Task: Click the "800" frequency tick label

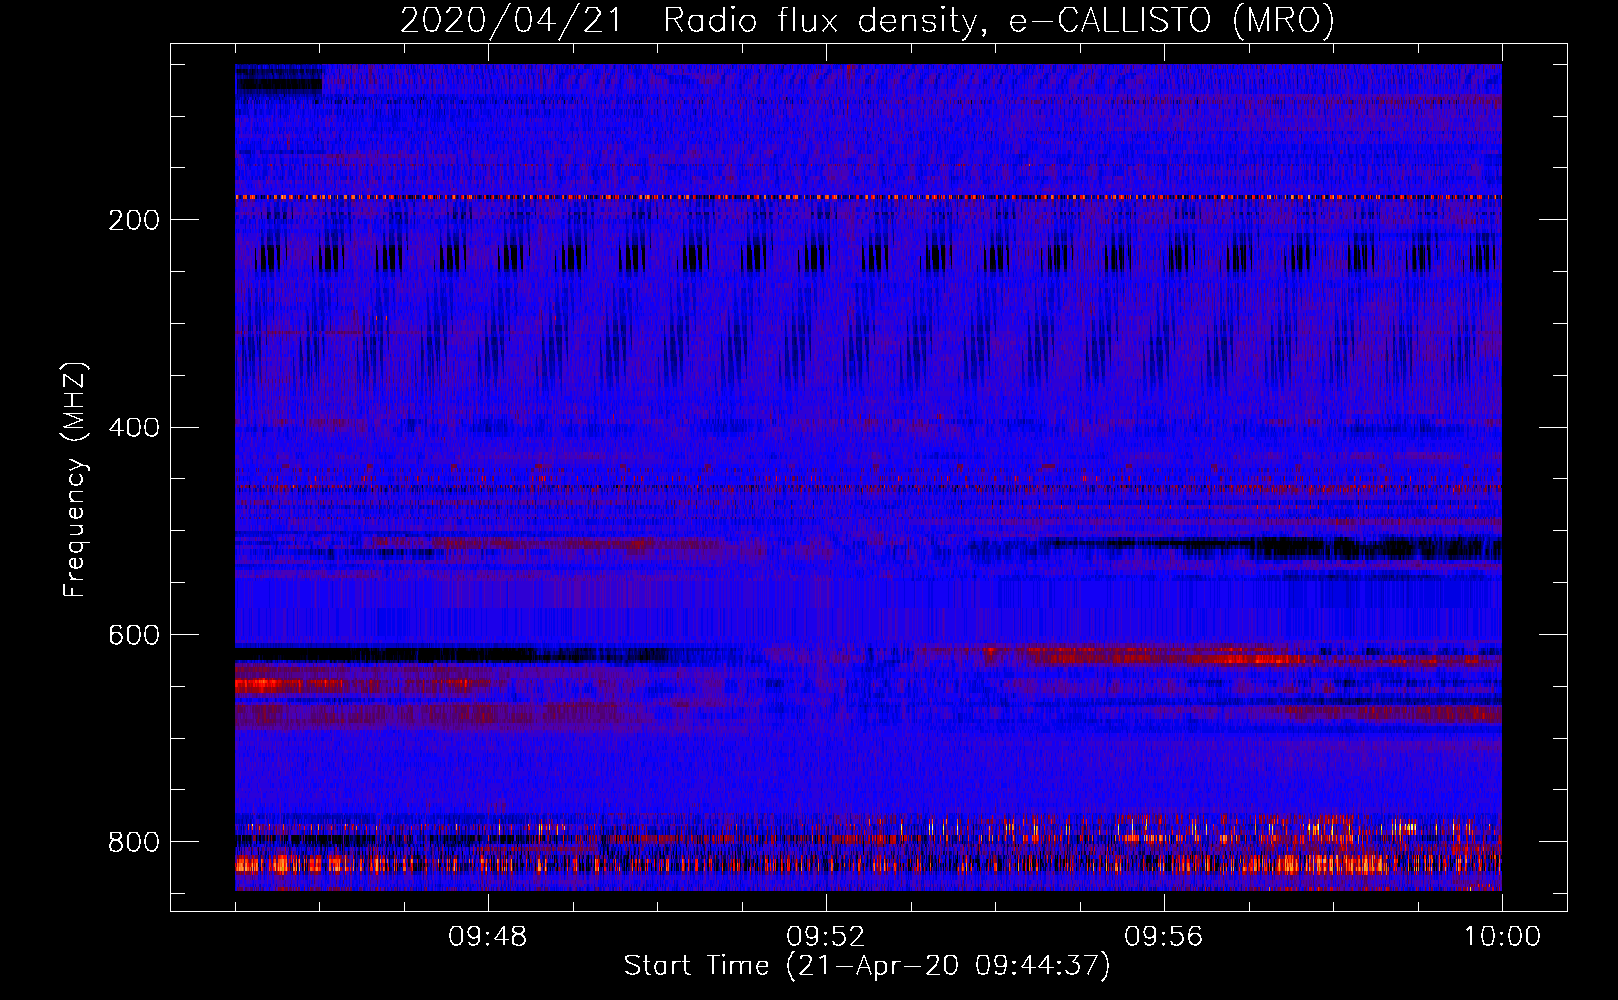Action: click(134, 843)
